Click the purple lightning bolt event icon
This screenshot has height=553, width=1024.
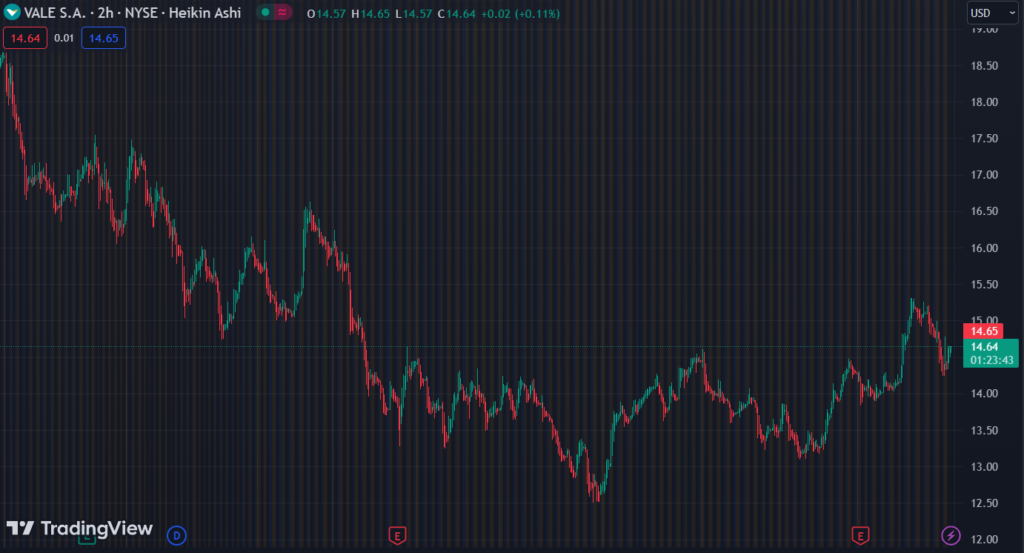coord(950,535)
